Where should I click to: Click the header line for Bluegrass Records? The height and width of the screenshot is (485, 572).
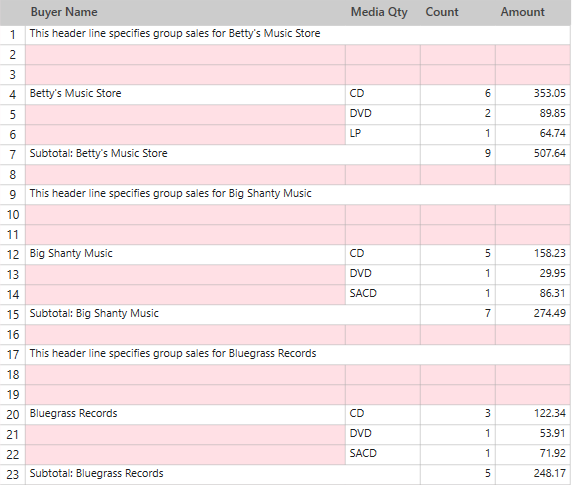pyautogui.click(x=298, y=354)
